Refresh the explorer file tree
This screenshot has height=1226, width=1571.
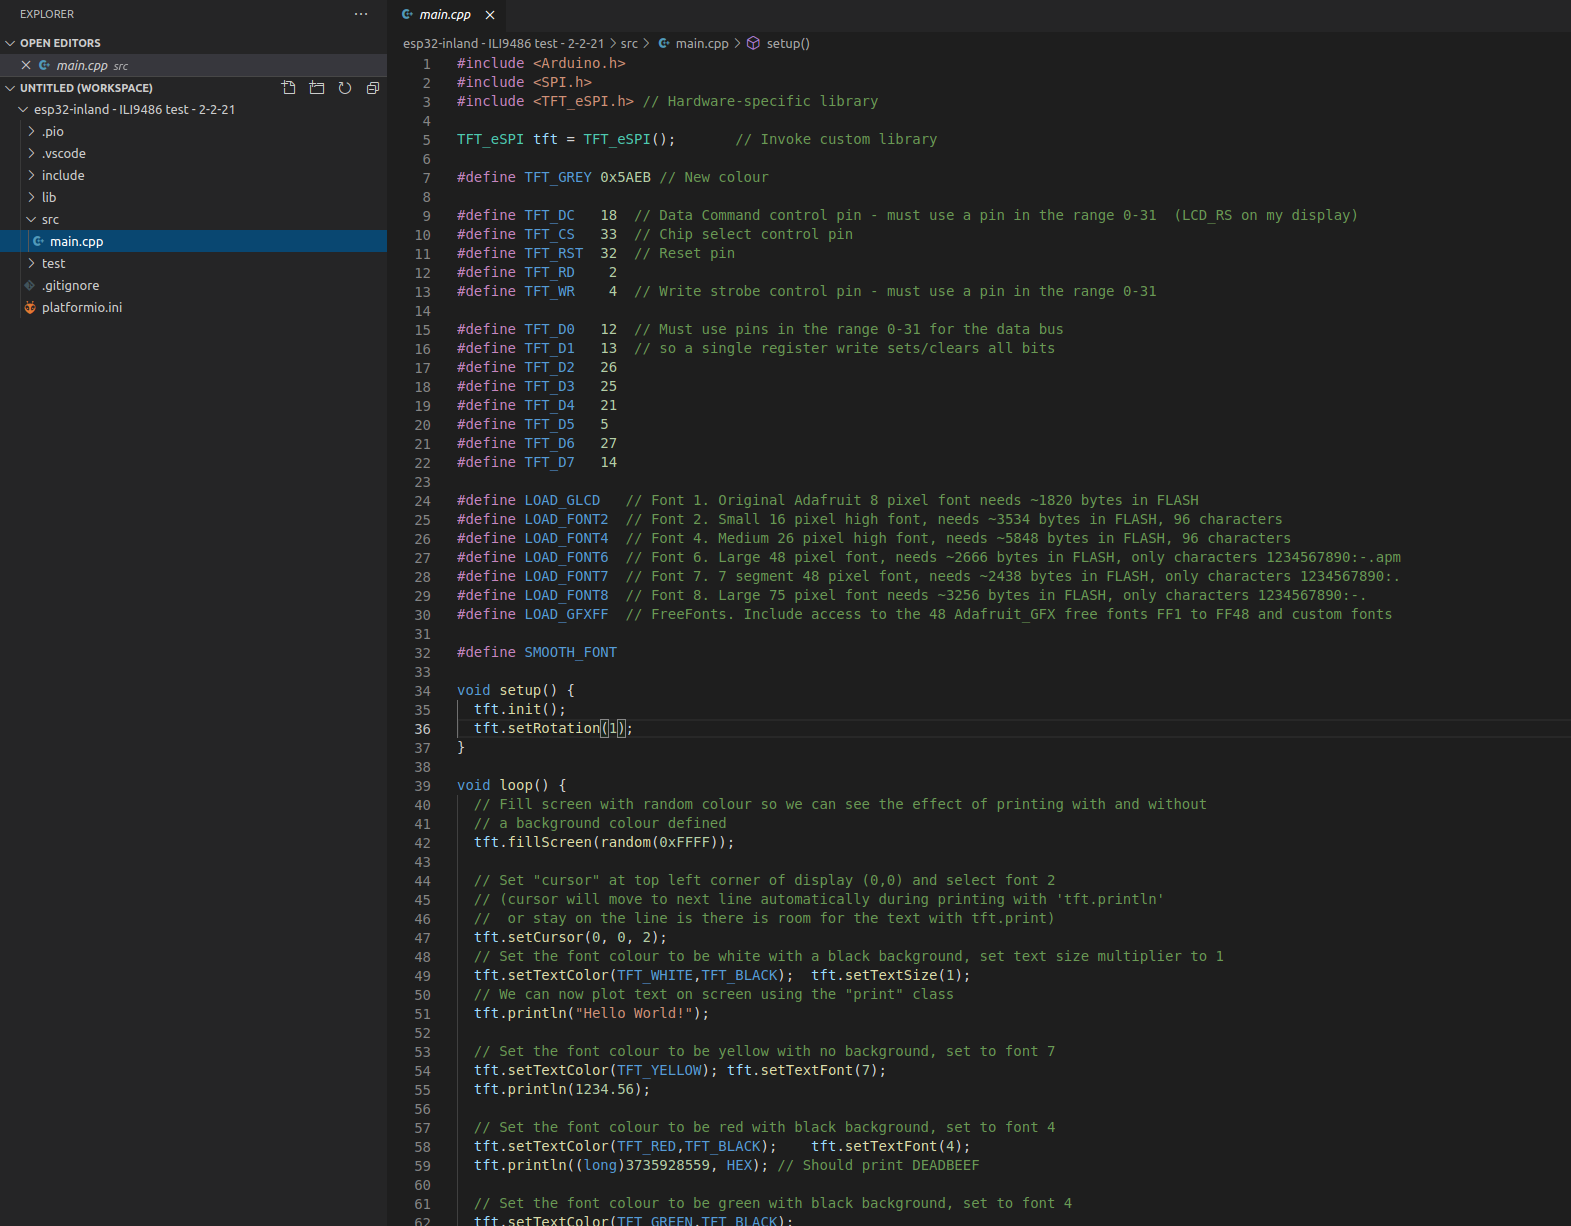pyautogui.click(x=345, y=88)
